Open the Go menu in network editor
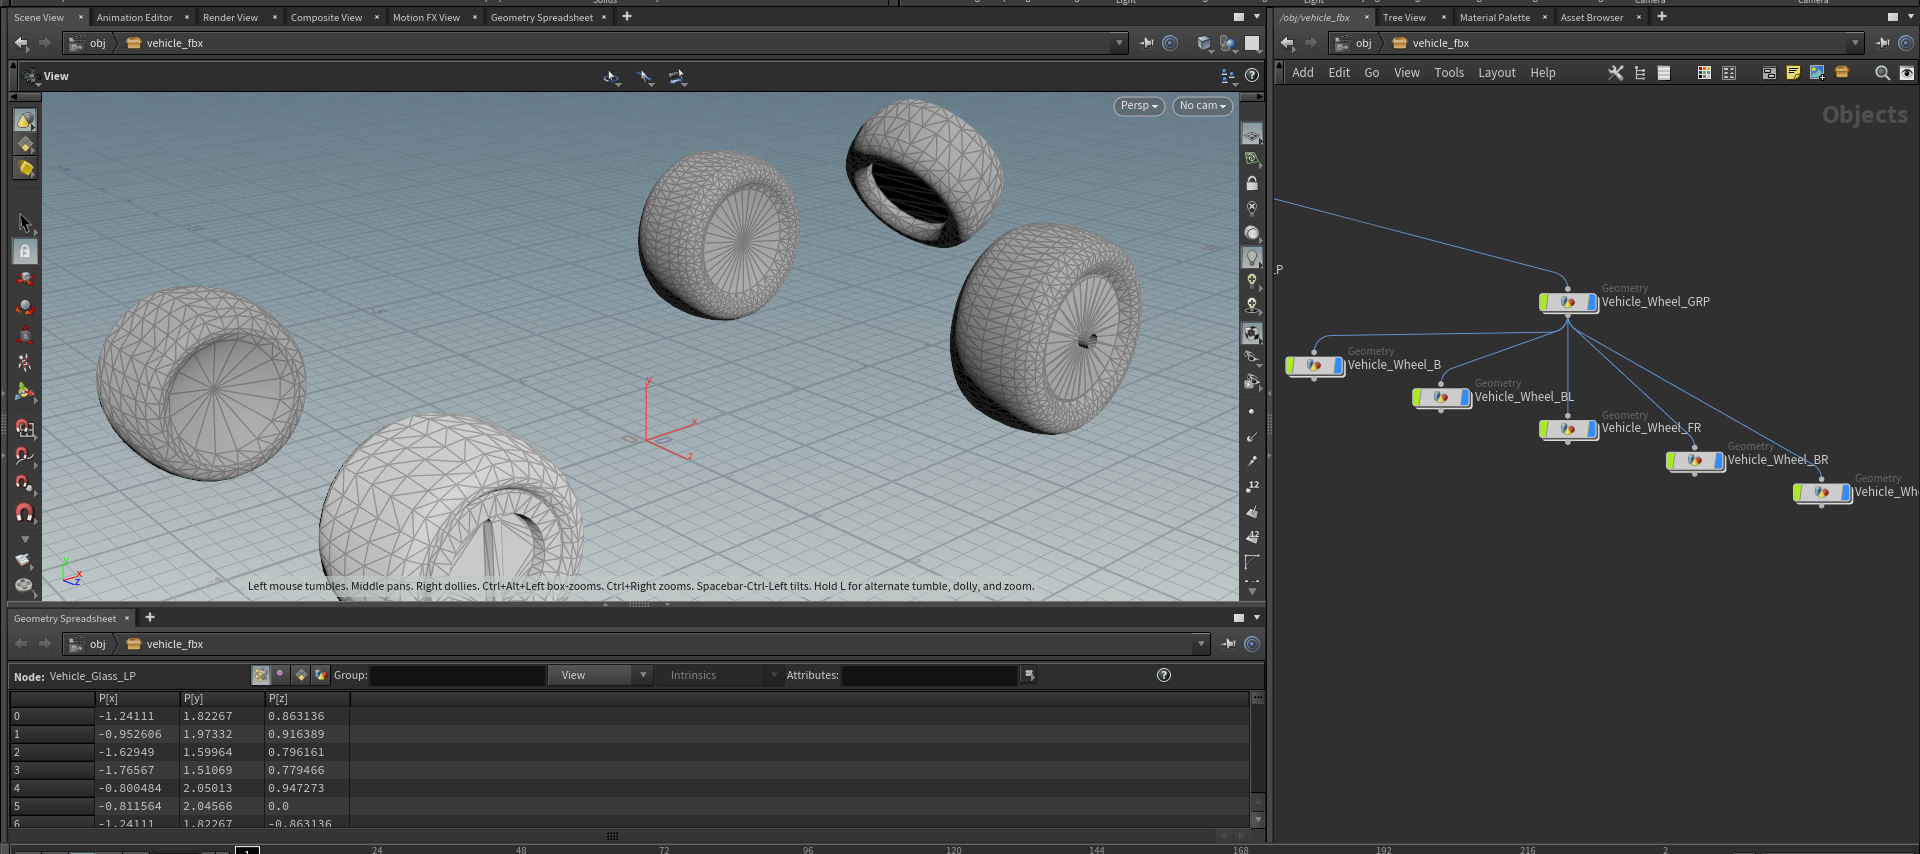 [x=1372, y=73]
